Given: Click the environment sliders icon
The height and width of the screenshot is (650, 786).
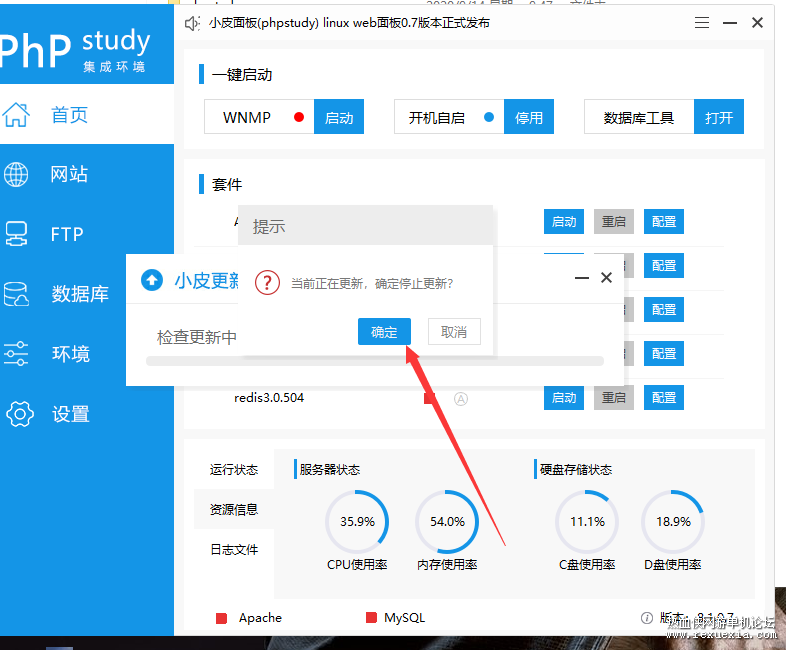Looking at the screenshot, I should 16,354.
